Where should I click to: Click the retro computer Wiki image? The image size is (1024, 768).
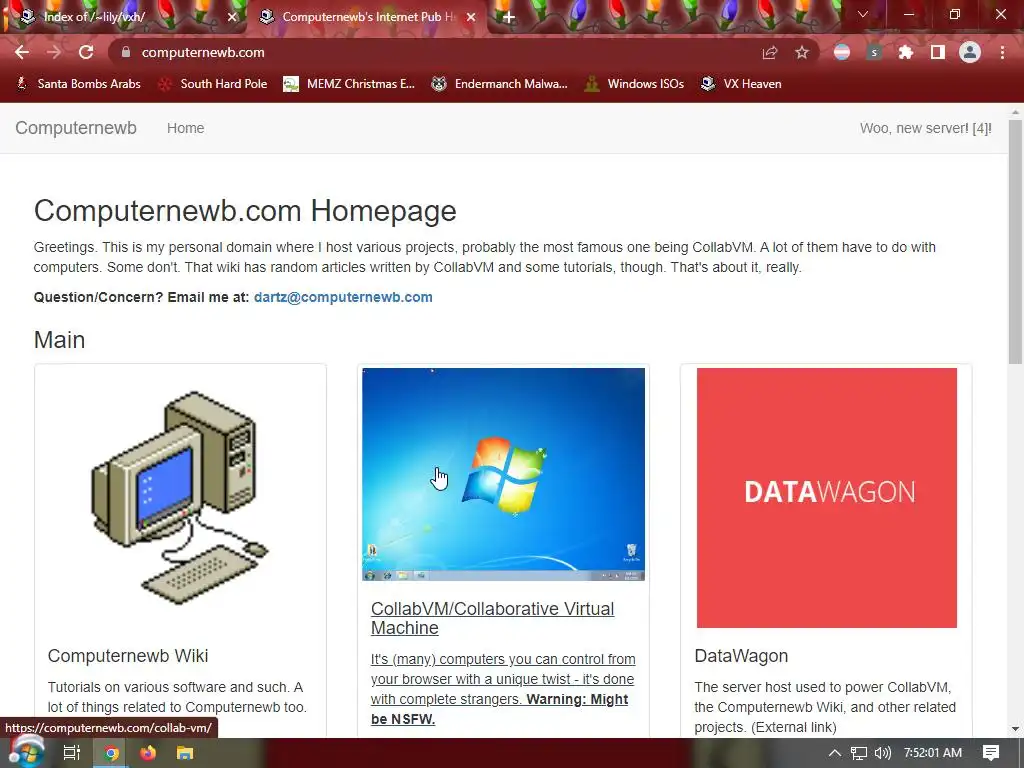tap(180, 498)
